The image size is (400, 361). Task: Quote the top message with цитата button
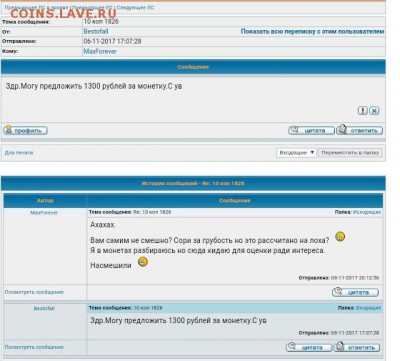[x=311, y=130]
